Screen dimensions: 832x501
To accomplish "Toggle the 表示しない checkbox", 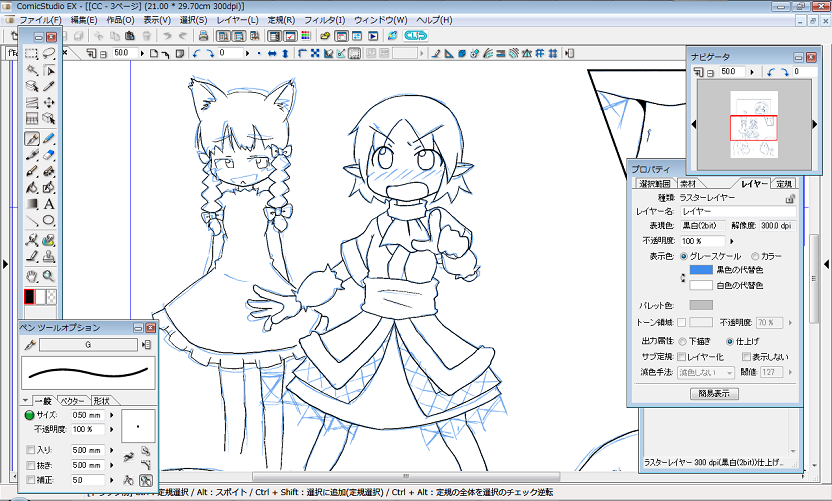I will pos(747,357).
